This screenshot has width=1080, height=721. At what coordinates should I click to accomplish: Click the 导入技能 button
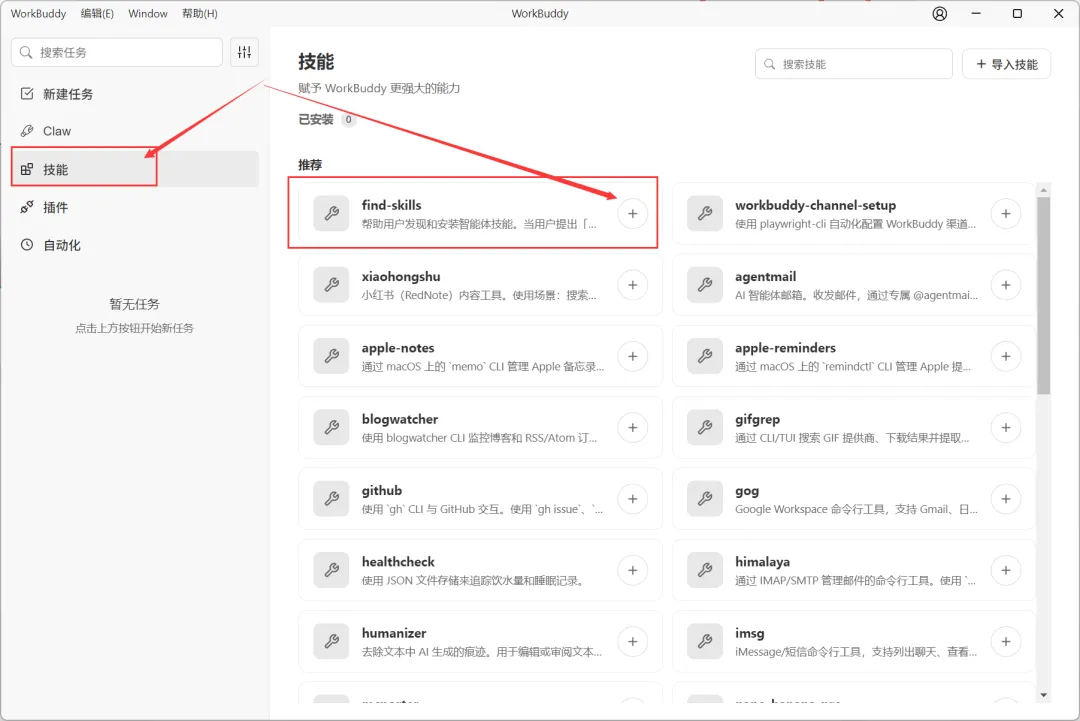tap(1006, 64)
